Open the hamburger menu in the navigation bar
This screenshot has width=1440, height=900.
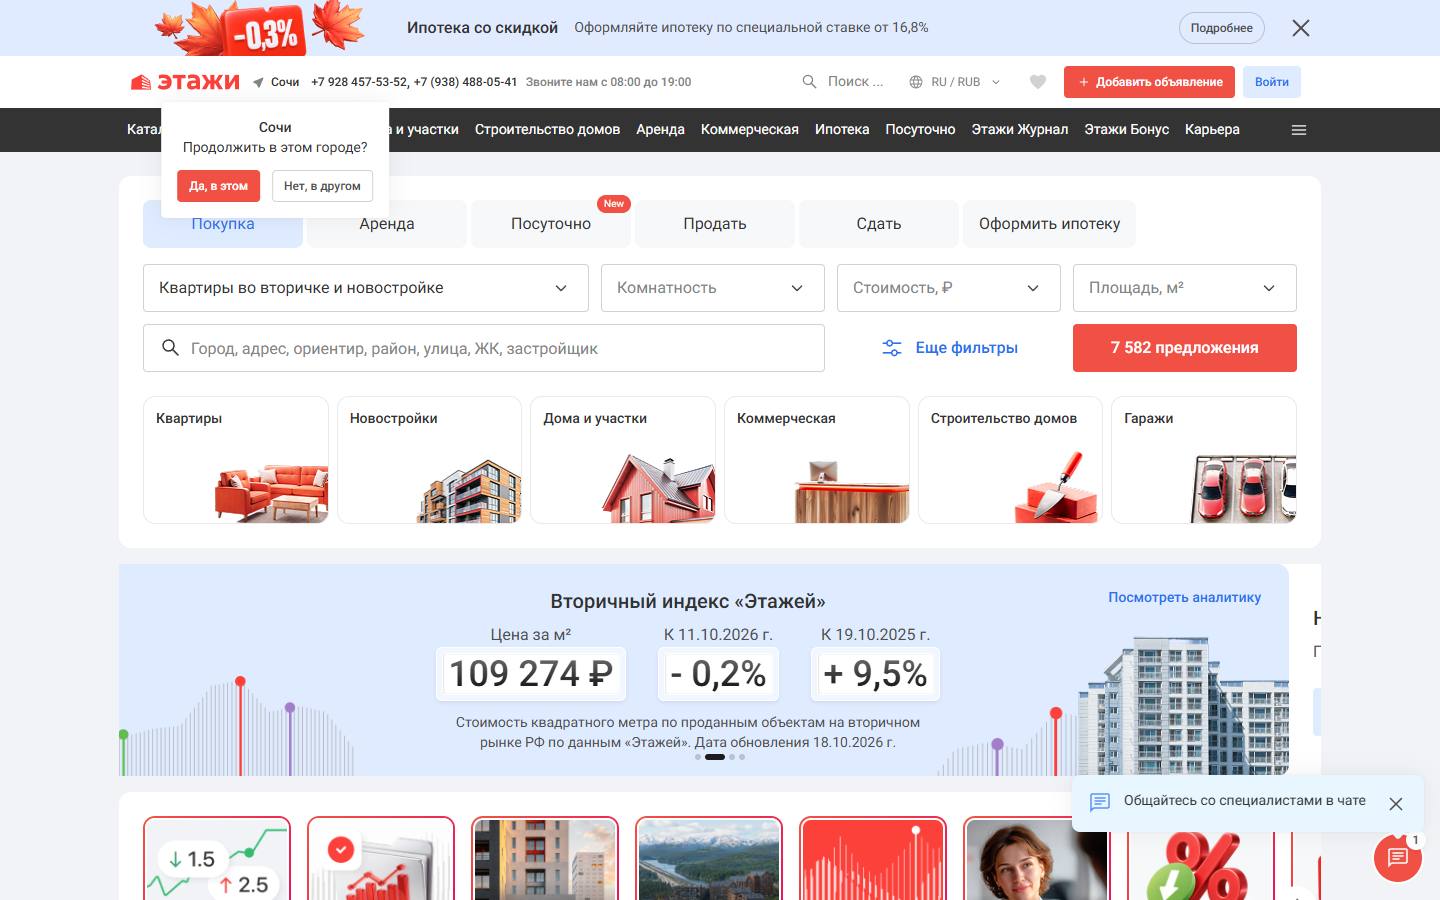(1299, 130)
